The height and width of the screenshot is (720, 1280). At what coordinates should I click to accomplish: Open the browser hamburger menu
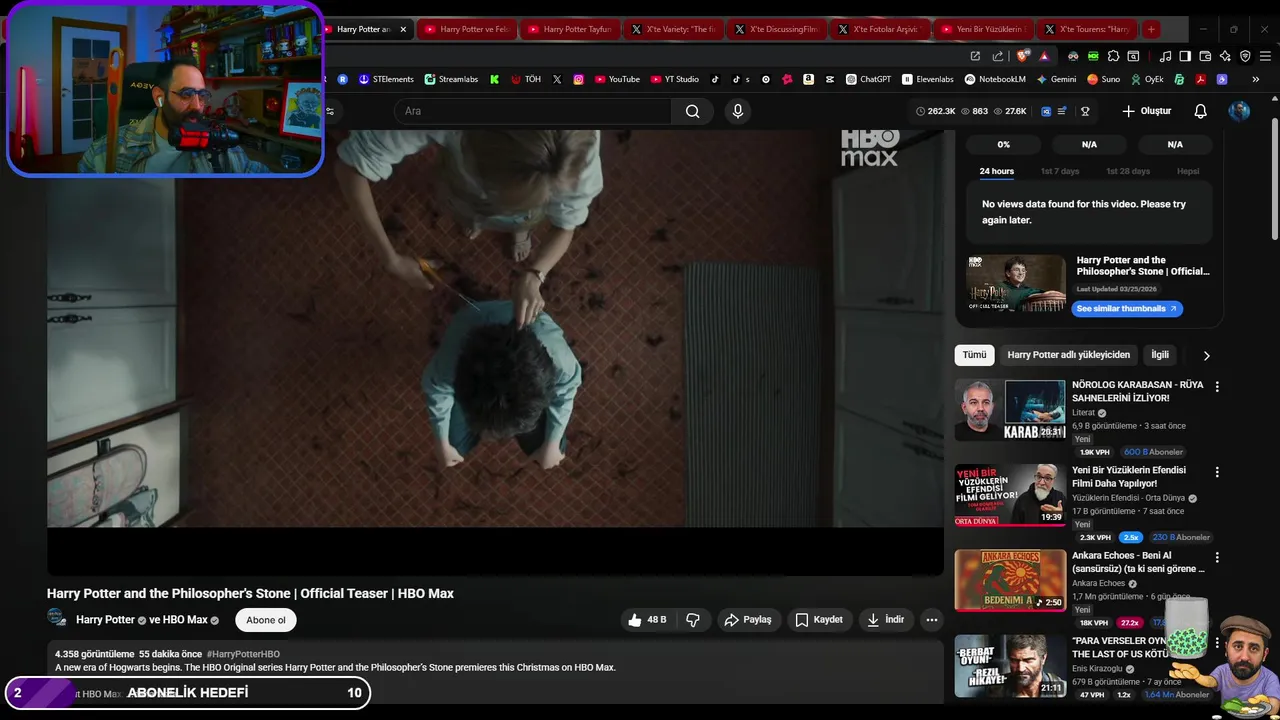(x=1265, y=56)
